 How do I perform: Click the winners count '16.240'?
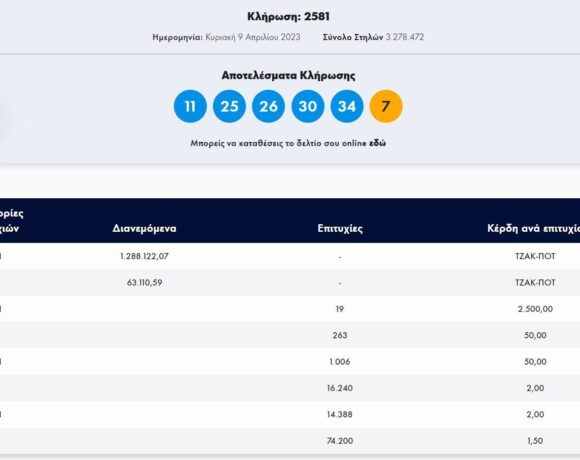pyautogui.click(x=340, y=388)
